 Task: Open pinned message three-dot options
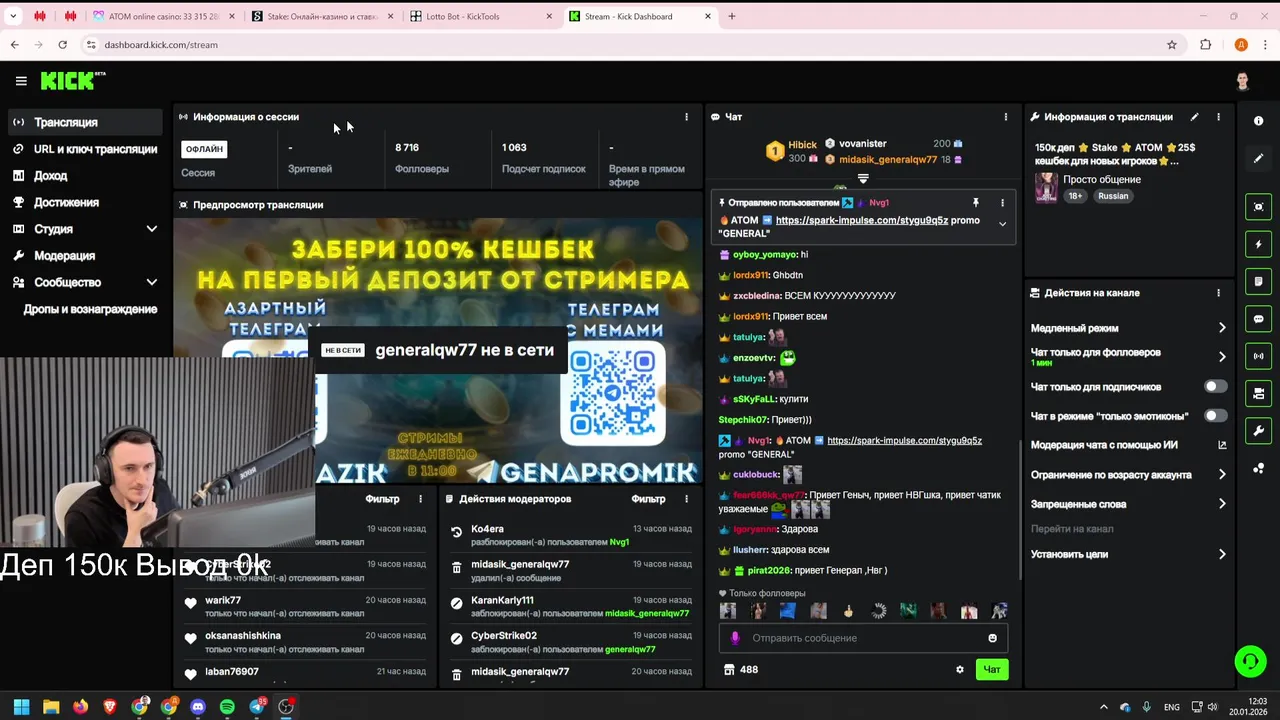1002,203
